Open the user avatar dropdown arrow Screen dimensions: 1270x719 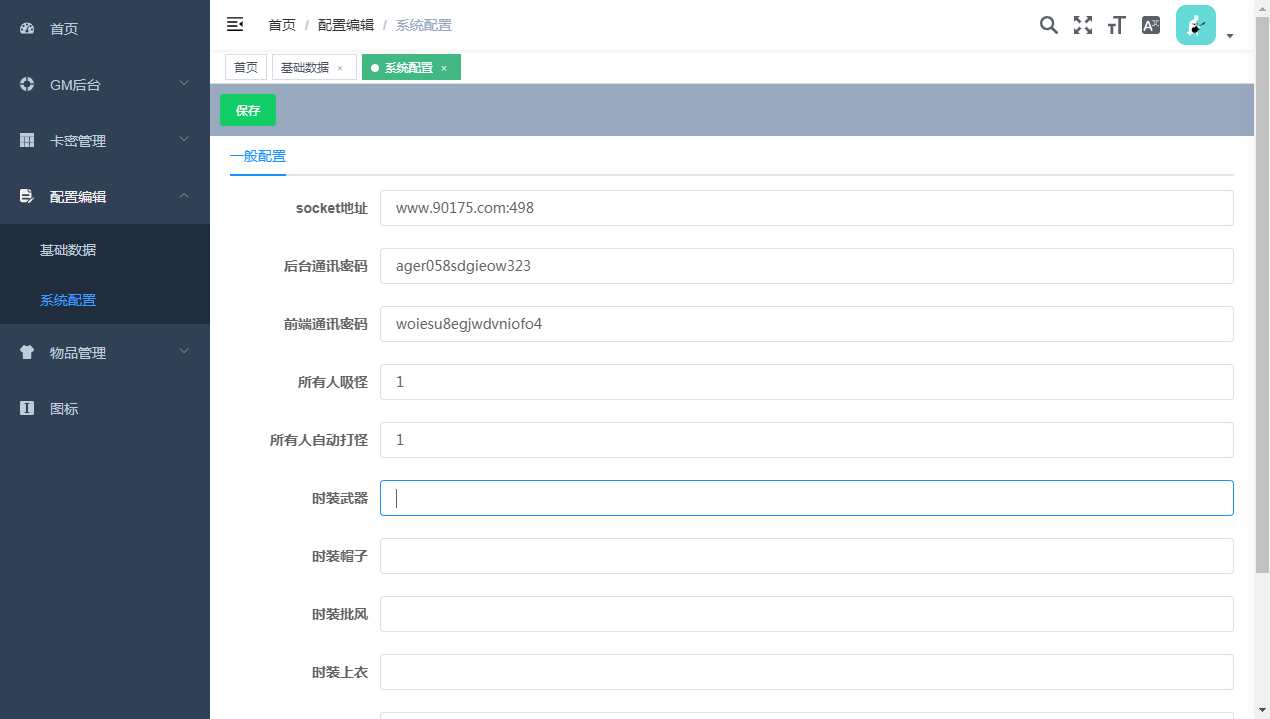1230,35
